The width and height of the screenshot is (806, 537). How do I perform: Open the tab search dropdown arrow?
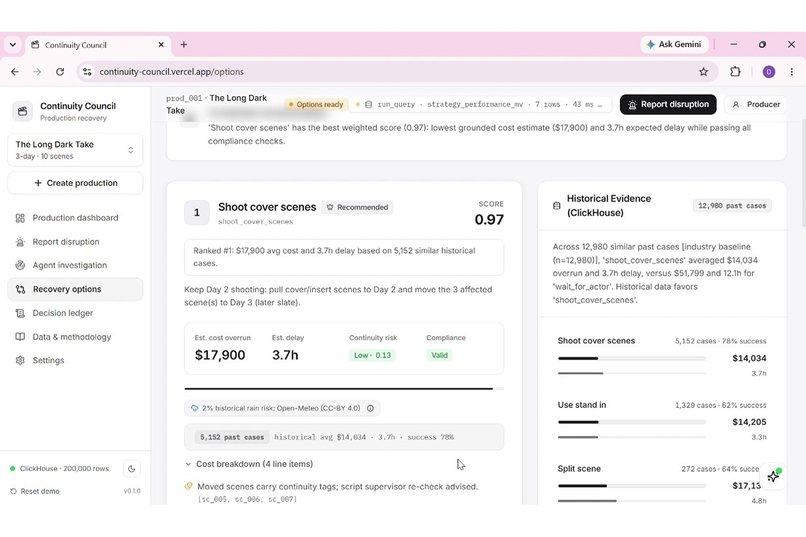tap(13, 45)
